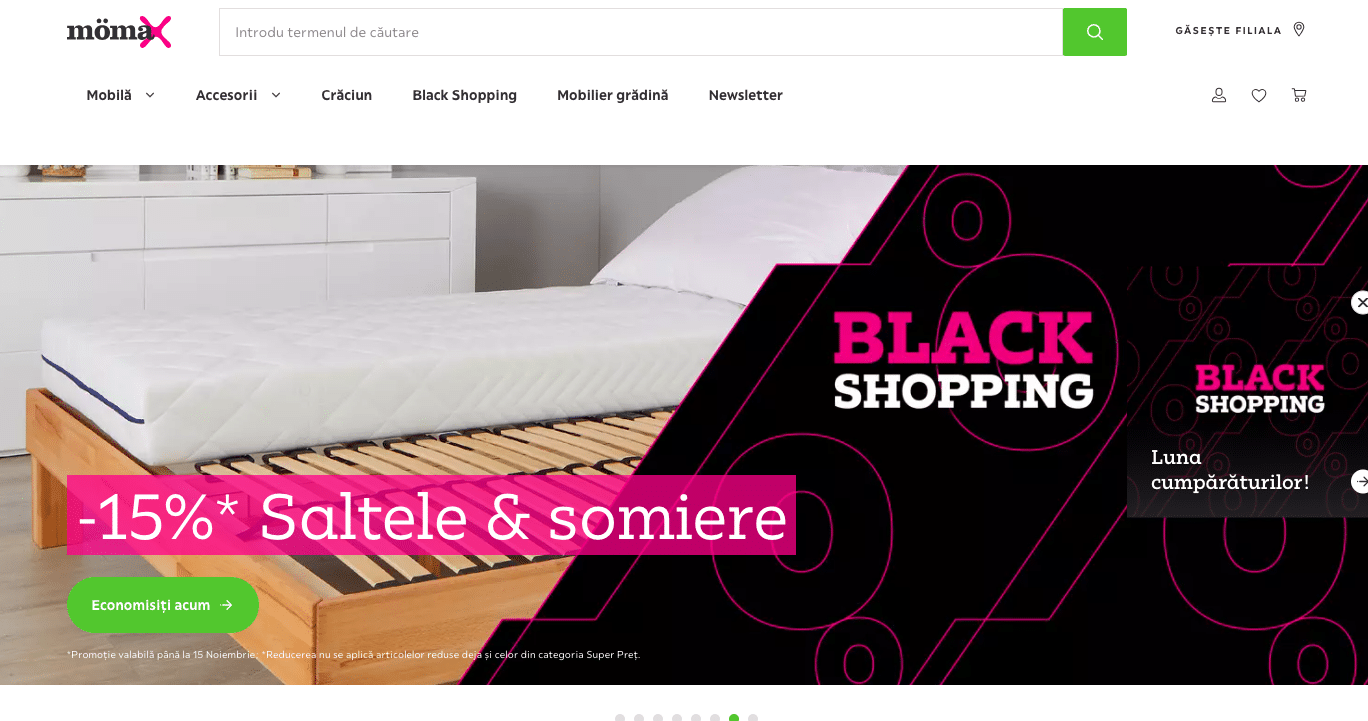Open the Mobilă menu
Image resolution: width=1368 pixels, height=721 pixels.
109,95
